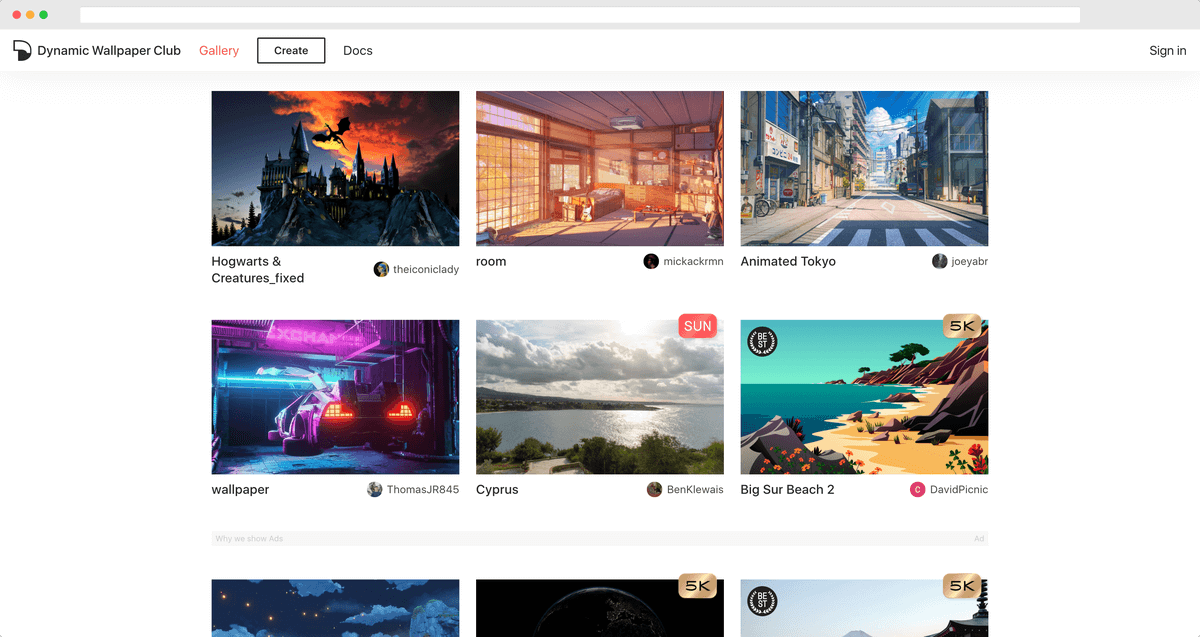Open author name mickackrmn
Screen dimensions: 1200x637
pyautogui.click(x=693, y=261)
